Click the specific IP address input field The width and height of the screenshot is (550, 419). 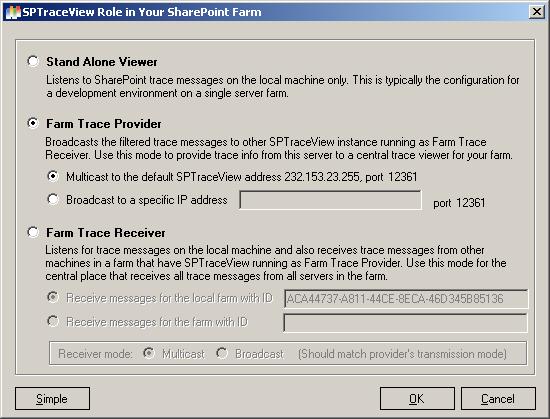point(330,200)
